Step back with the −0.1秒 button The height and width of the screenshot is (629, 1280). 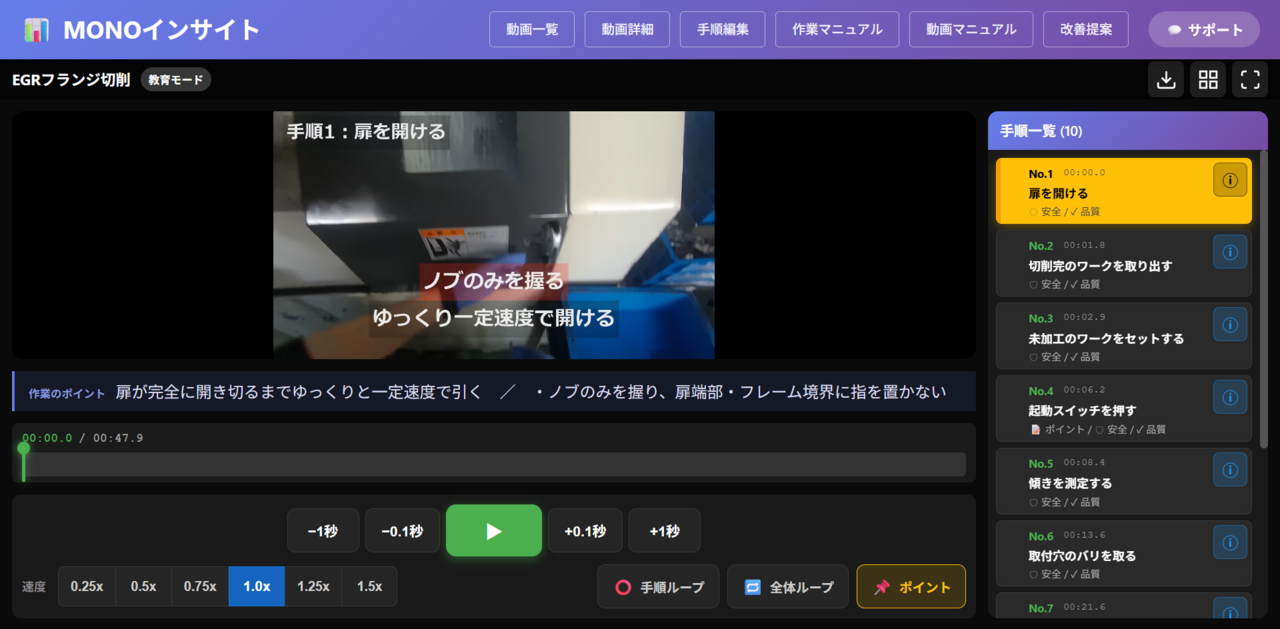pos(402,531)
